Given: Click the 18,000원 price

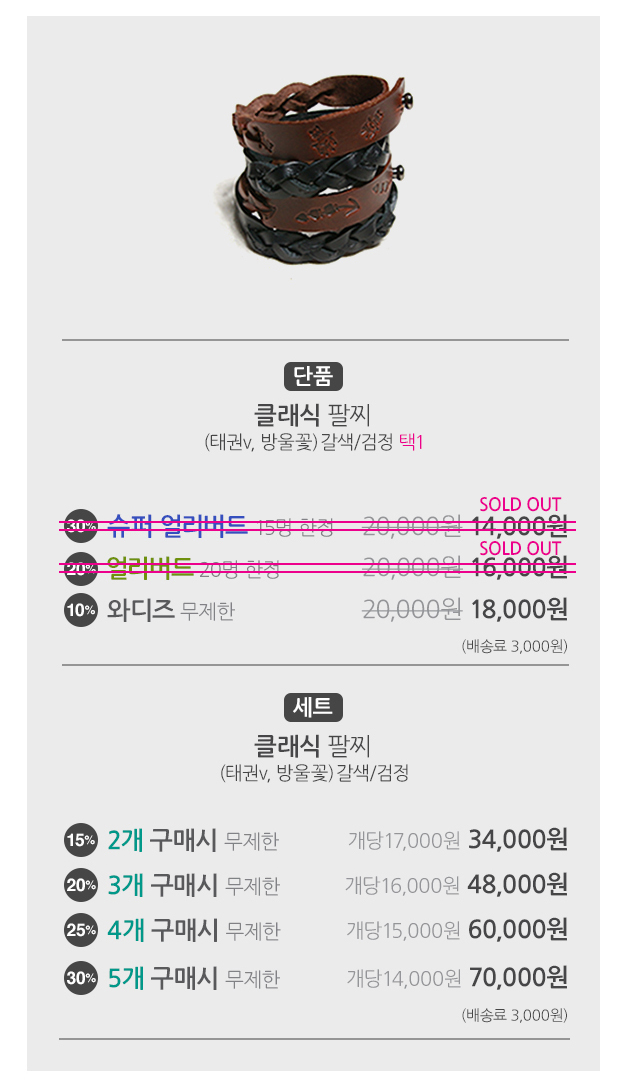Looking at the screenshot, I should [519, 609].
